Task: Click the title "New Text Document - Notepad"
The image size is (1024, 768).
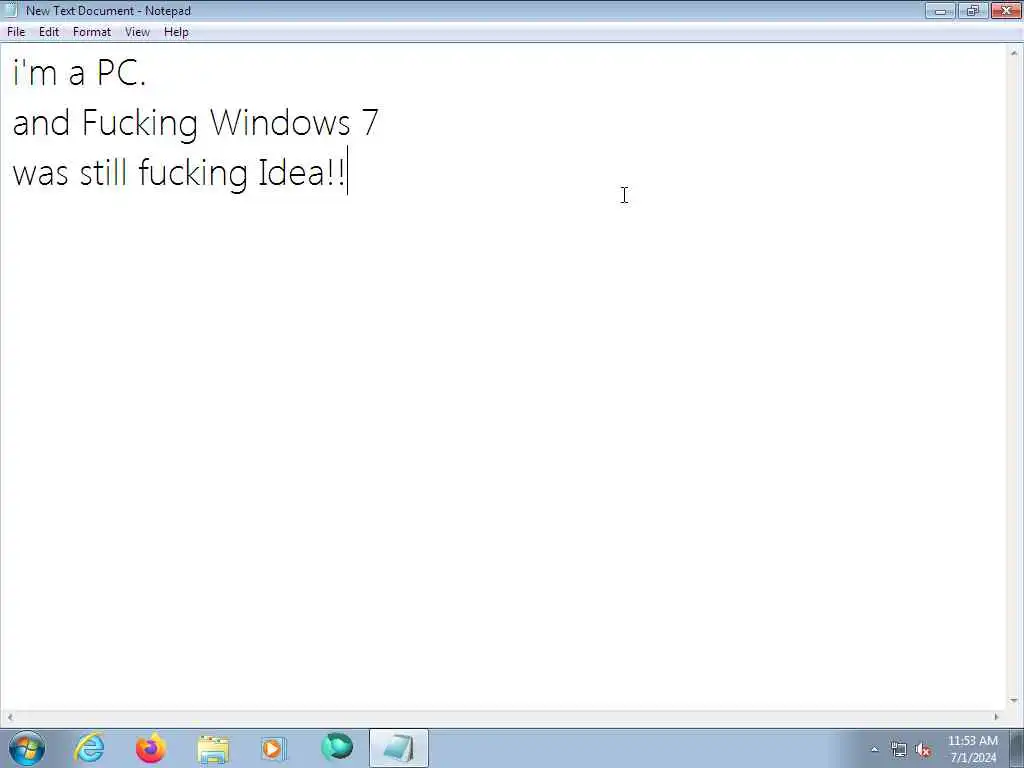Action: 108,10
